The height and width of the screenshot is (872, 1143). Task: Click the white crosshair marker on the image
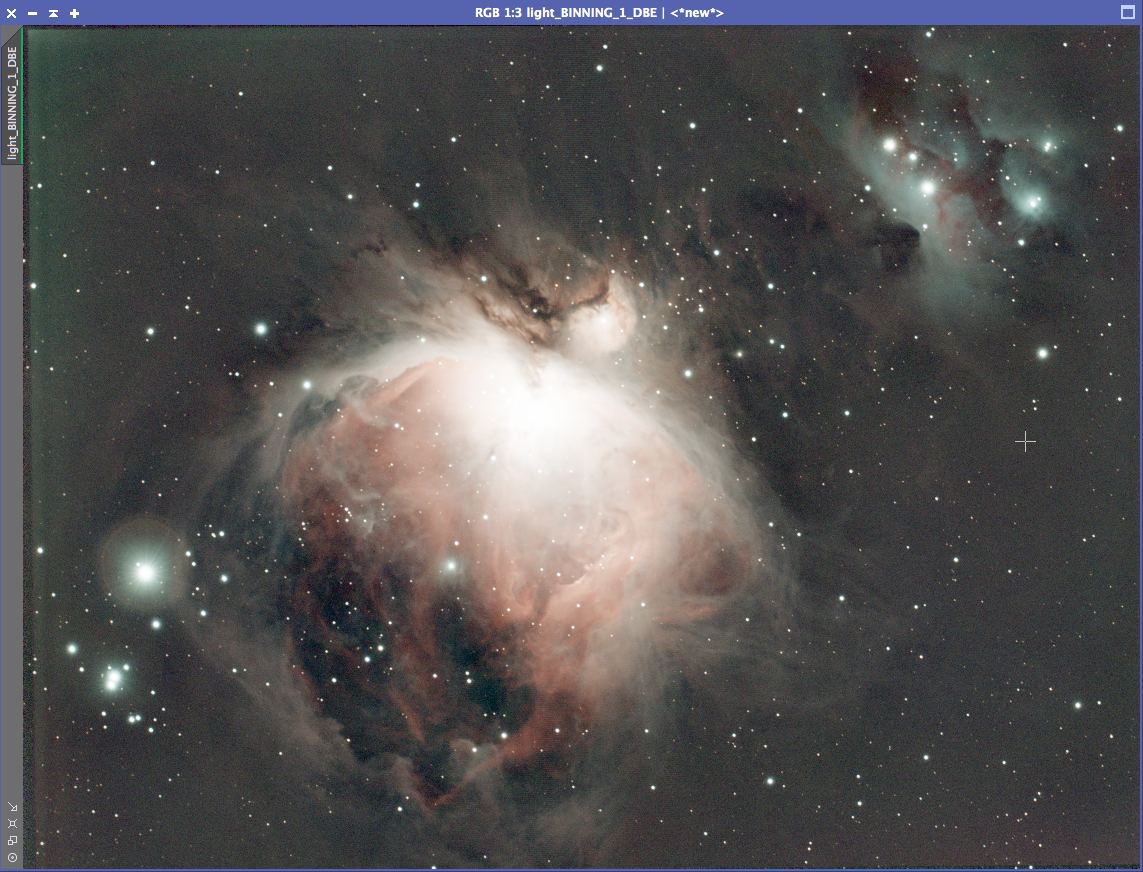(x=1025, y=441)
